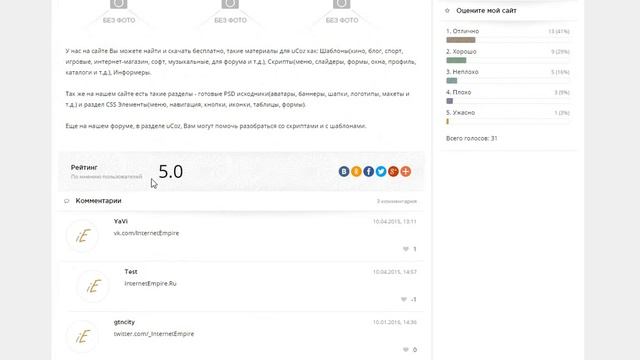The width and height of the screenshot is (640, 360).
Task: Click the twitter.com/_InternetEmpire comment text
Action: click(154, 334)
